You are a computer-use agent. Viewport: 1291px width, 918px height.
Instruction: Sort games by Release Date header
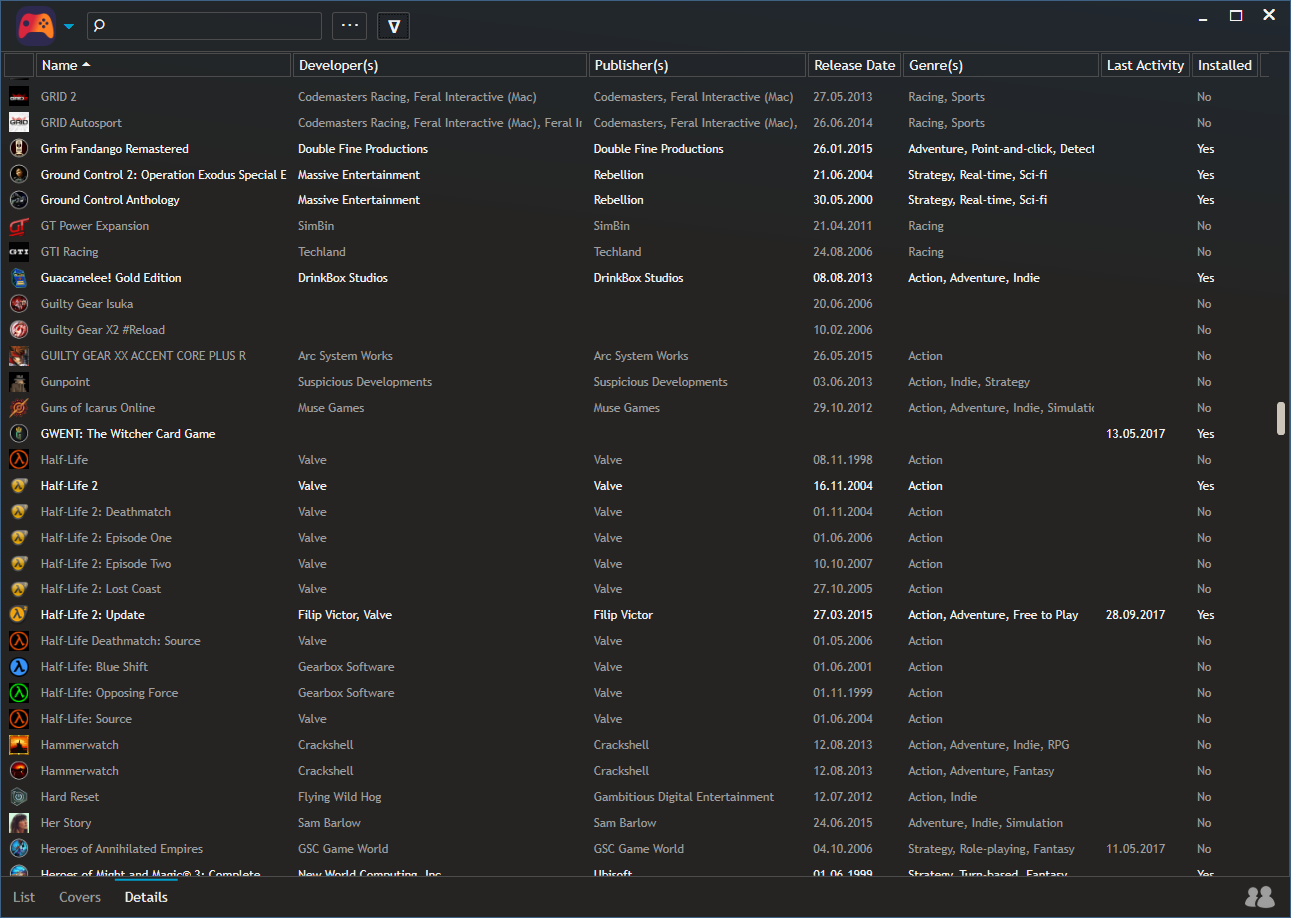[854, 65]
